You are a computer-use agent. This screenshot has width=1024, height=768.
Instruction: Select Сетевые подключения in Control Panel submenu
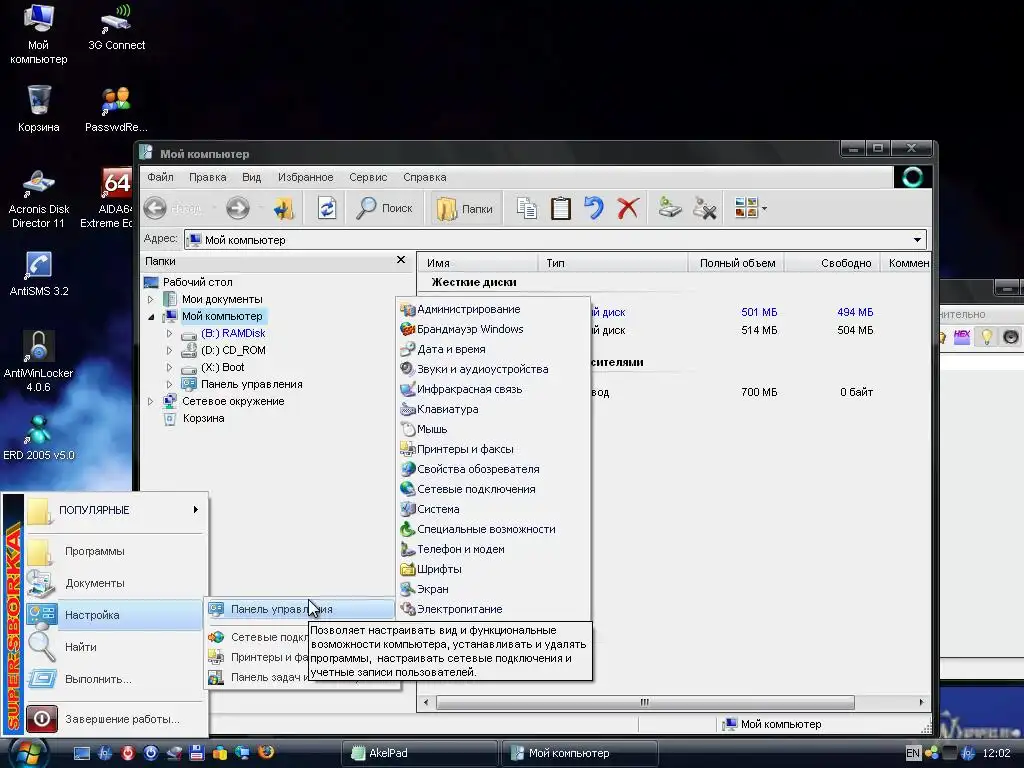(x=493, y=489)
